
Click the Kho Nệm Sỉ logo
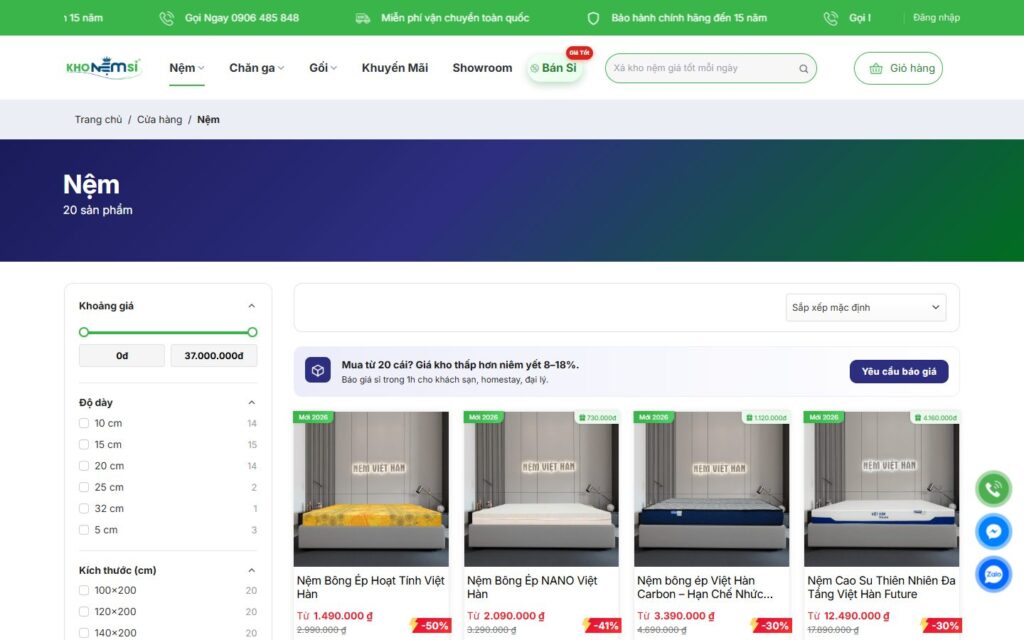[103, 68]
